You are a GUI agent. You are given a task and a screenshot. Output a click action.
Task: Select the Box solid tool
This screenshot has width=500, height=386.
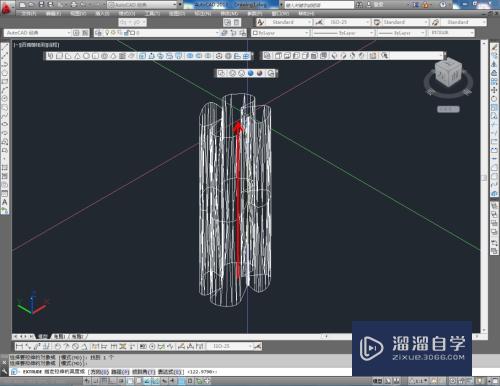(59, 56)
